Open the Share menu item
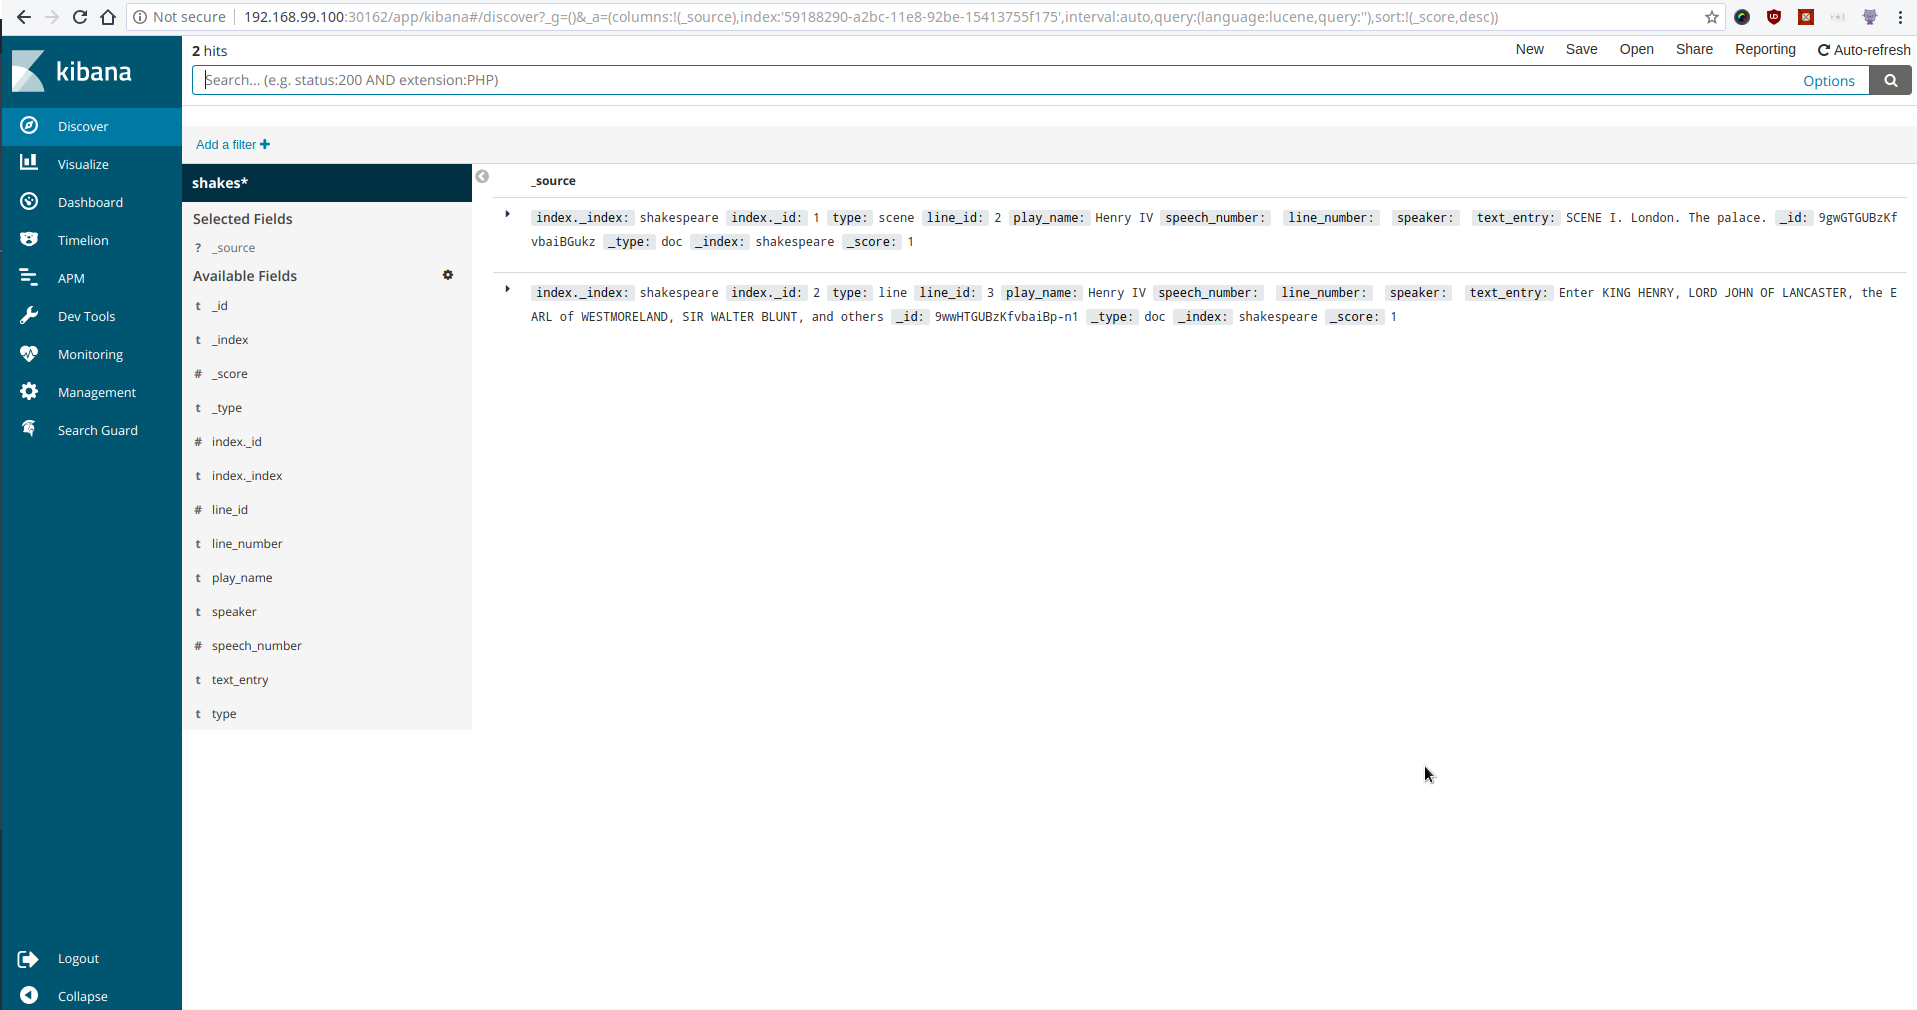The width and height of the screenshot is (1917, 1010). coord(1694,50)
